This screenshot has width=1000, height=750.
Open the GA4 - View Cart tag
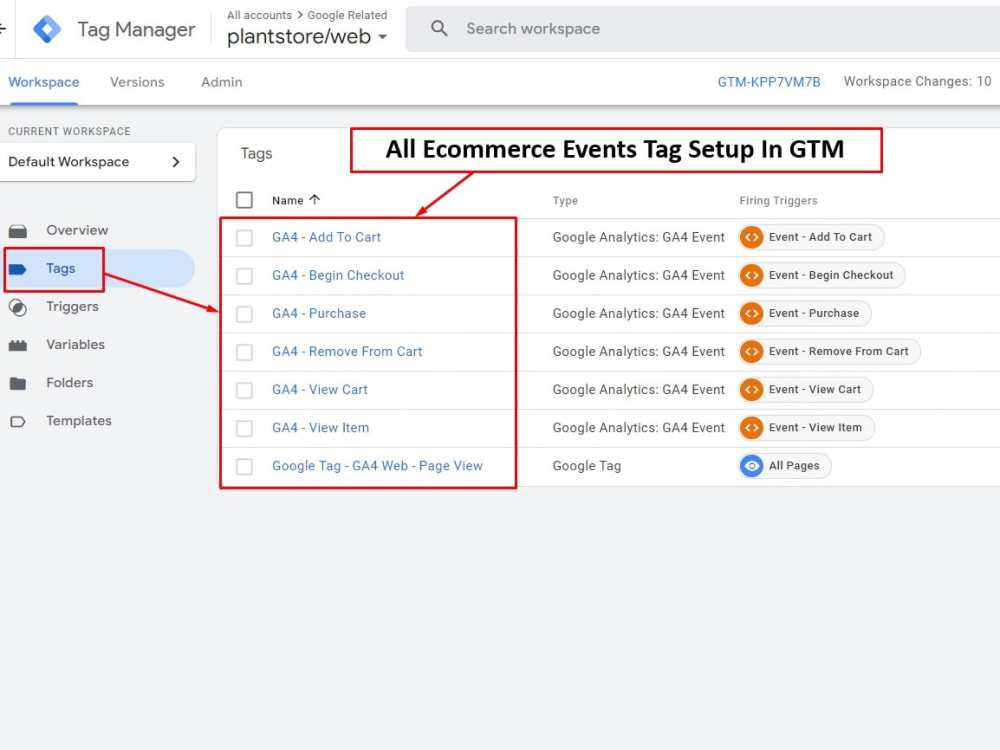(x=320, y=389)
